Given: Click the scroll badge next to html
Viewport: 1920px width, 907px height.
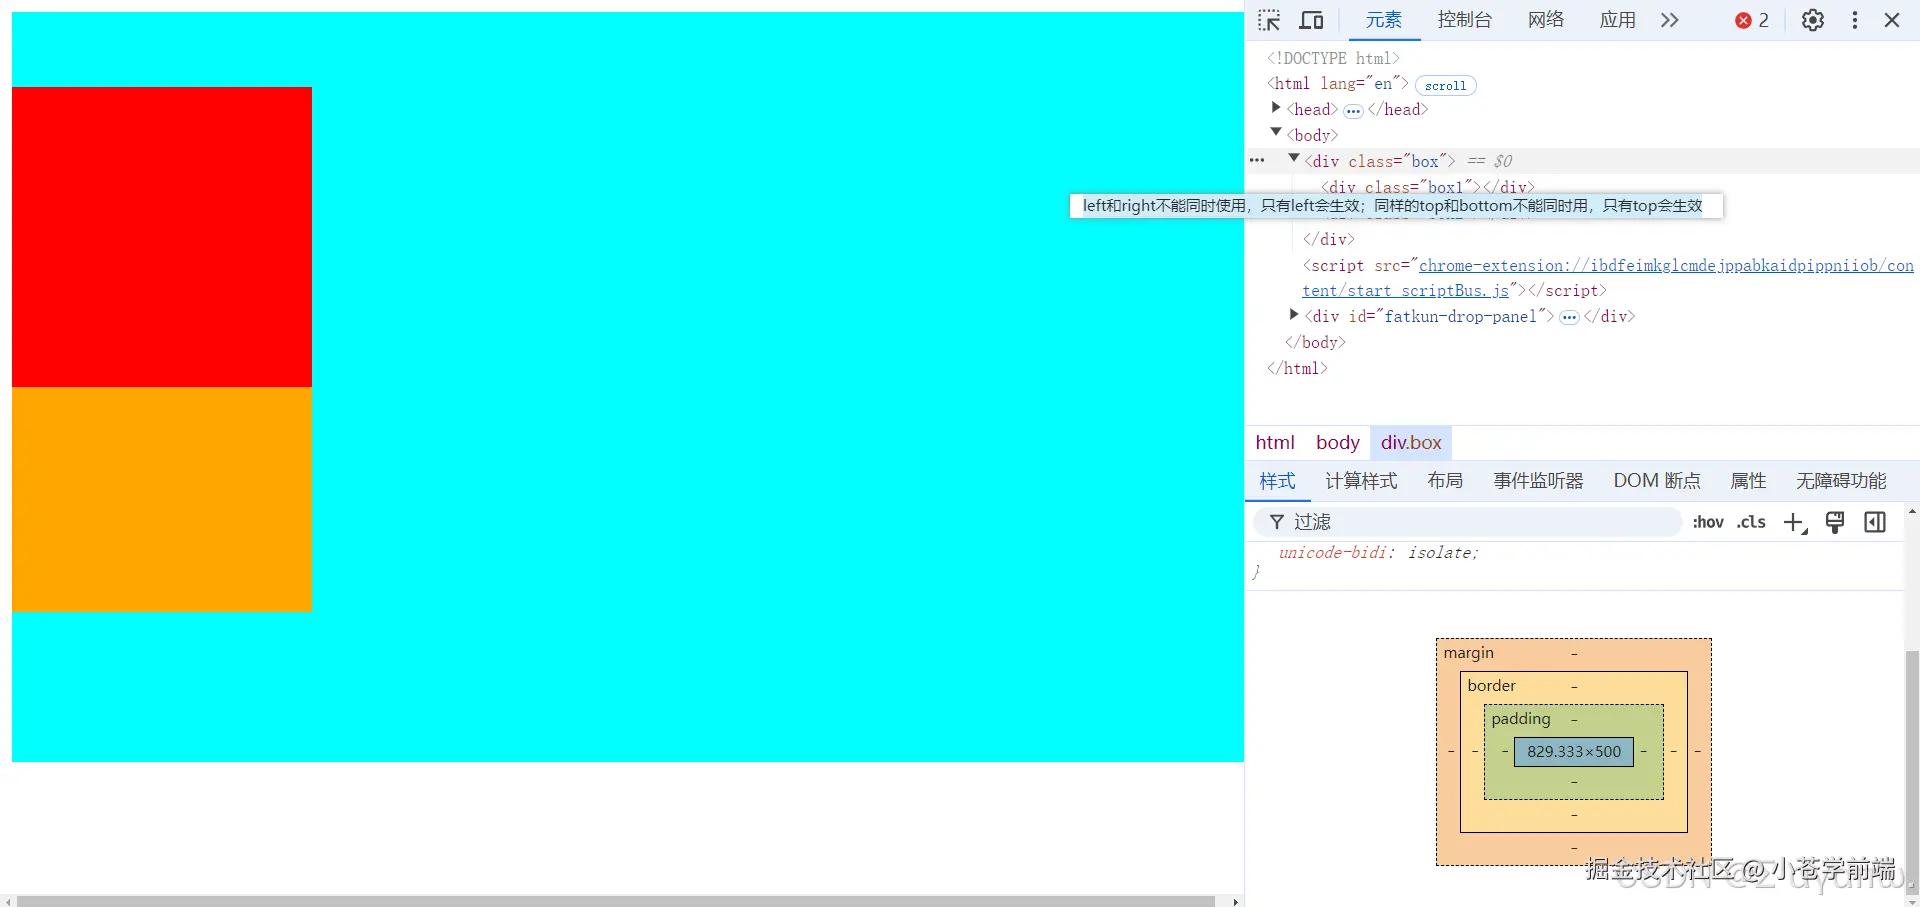Looking at the screenshot, I should coord(1445,86).
